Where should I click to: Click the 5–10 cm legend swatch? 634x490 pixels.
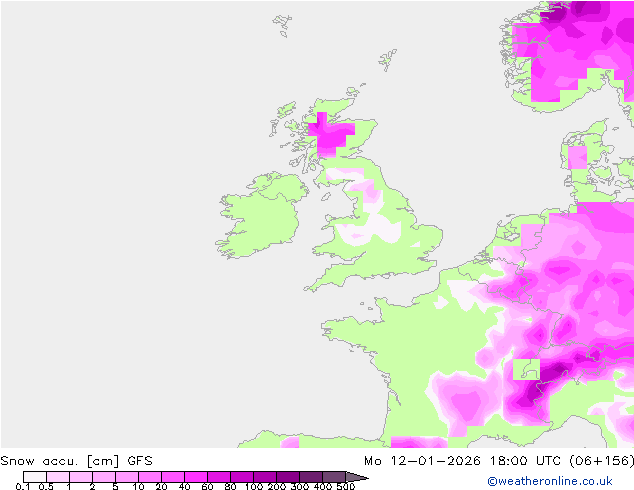point(127,477)
